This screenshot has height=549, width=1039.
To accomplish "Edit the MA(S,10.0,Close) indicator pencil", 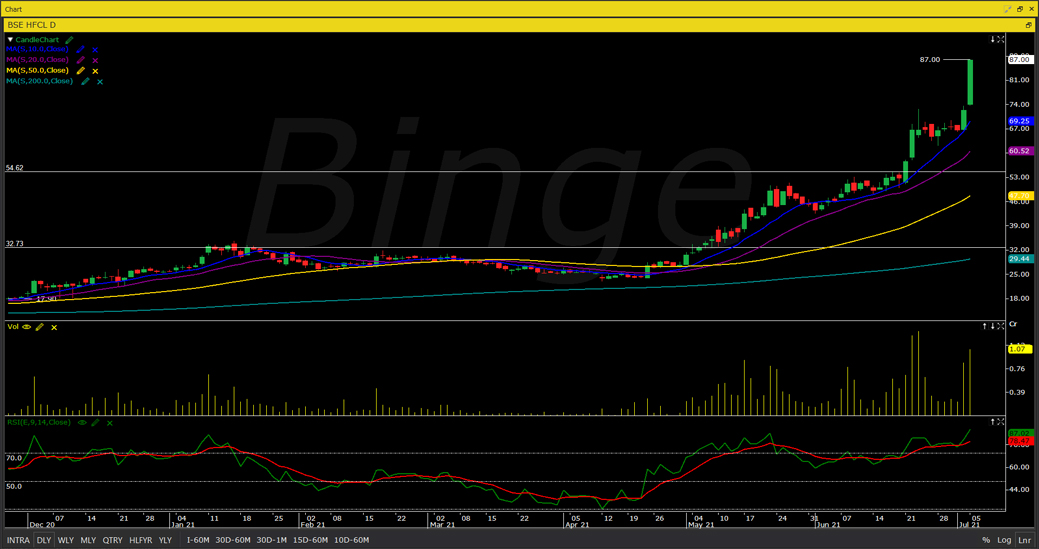I will click(x=80, y=50).
